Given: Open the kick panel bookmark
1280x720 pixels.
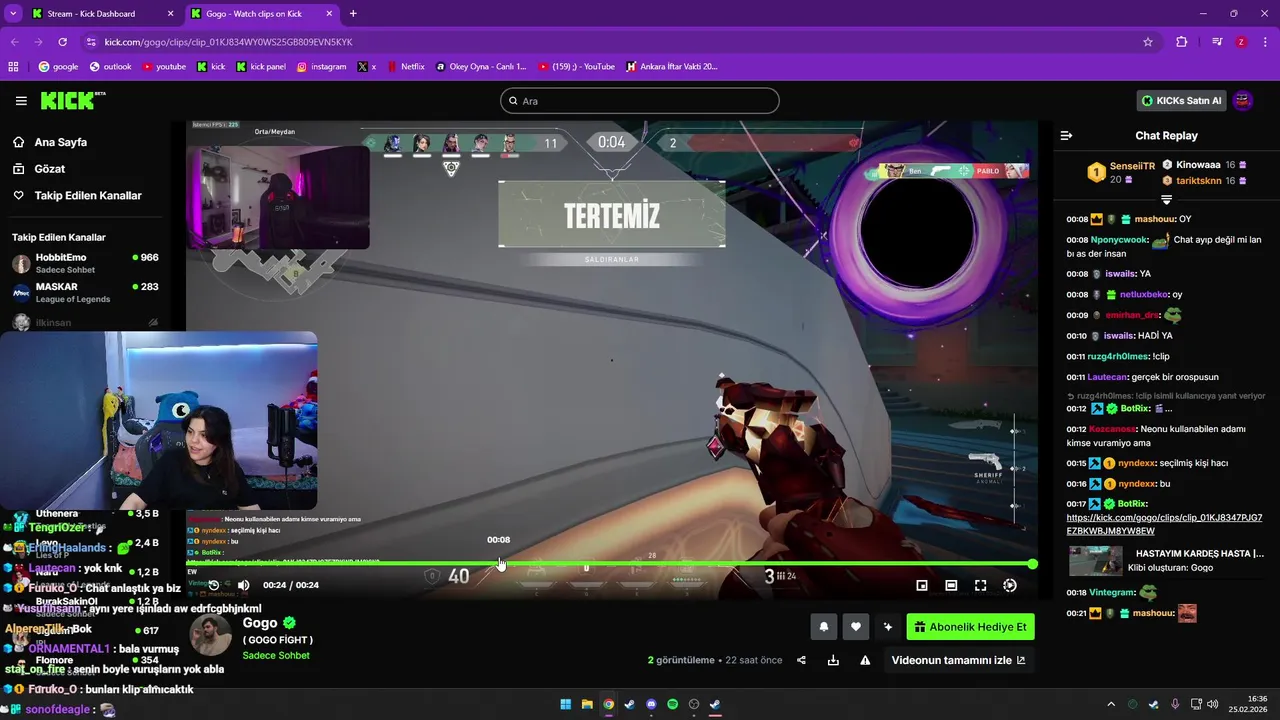Looking at the screenshot, I should (x=261, y=67).
